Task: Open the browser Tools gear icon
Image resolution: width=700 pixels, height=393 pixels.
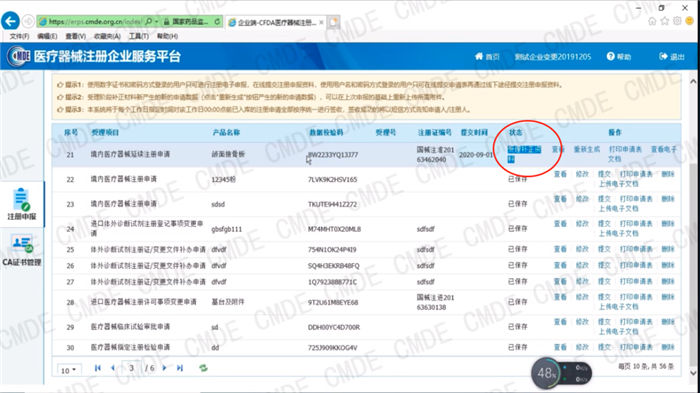Action: coord(677,21)
